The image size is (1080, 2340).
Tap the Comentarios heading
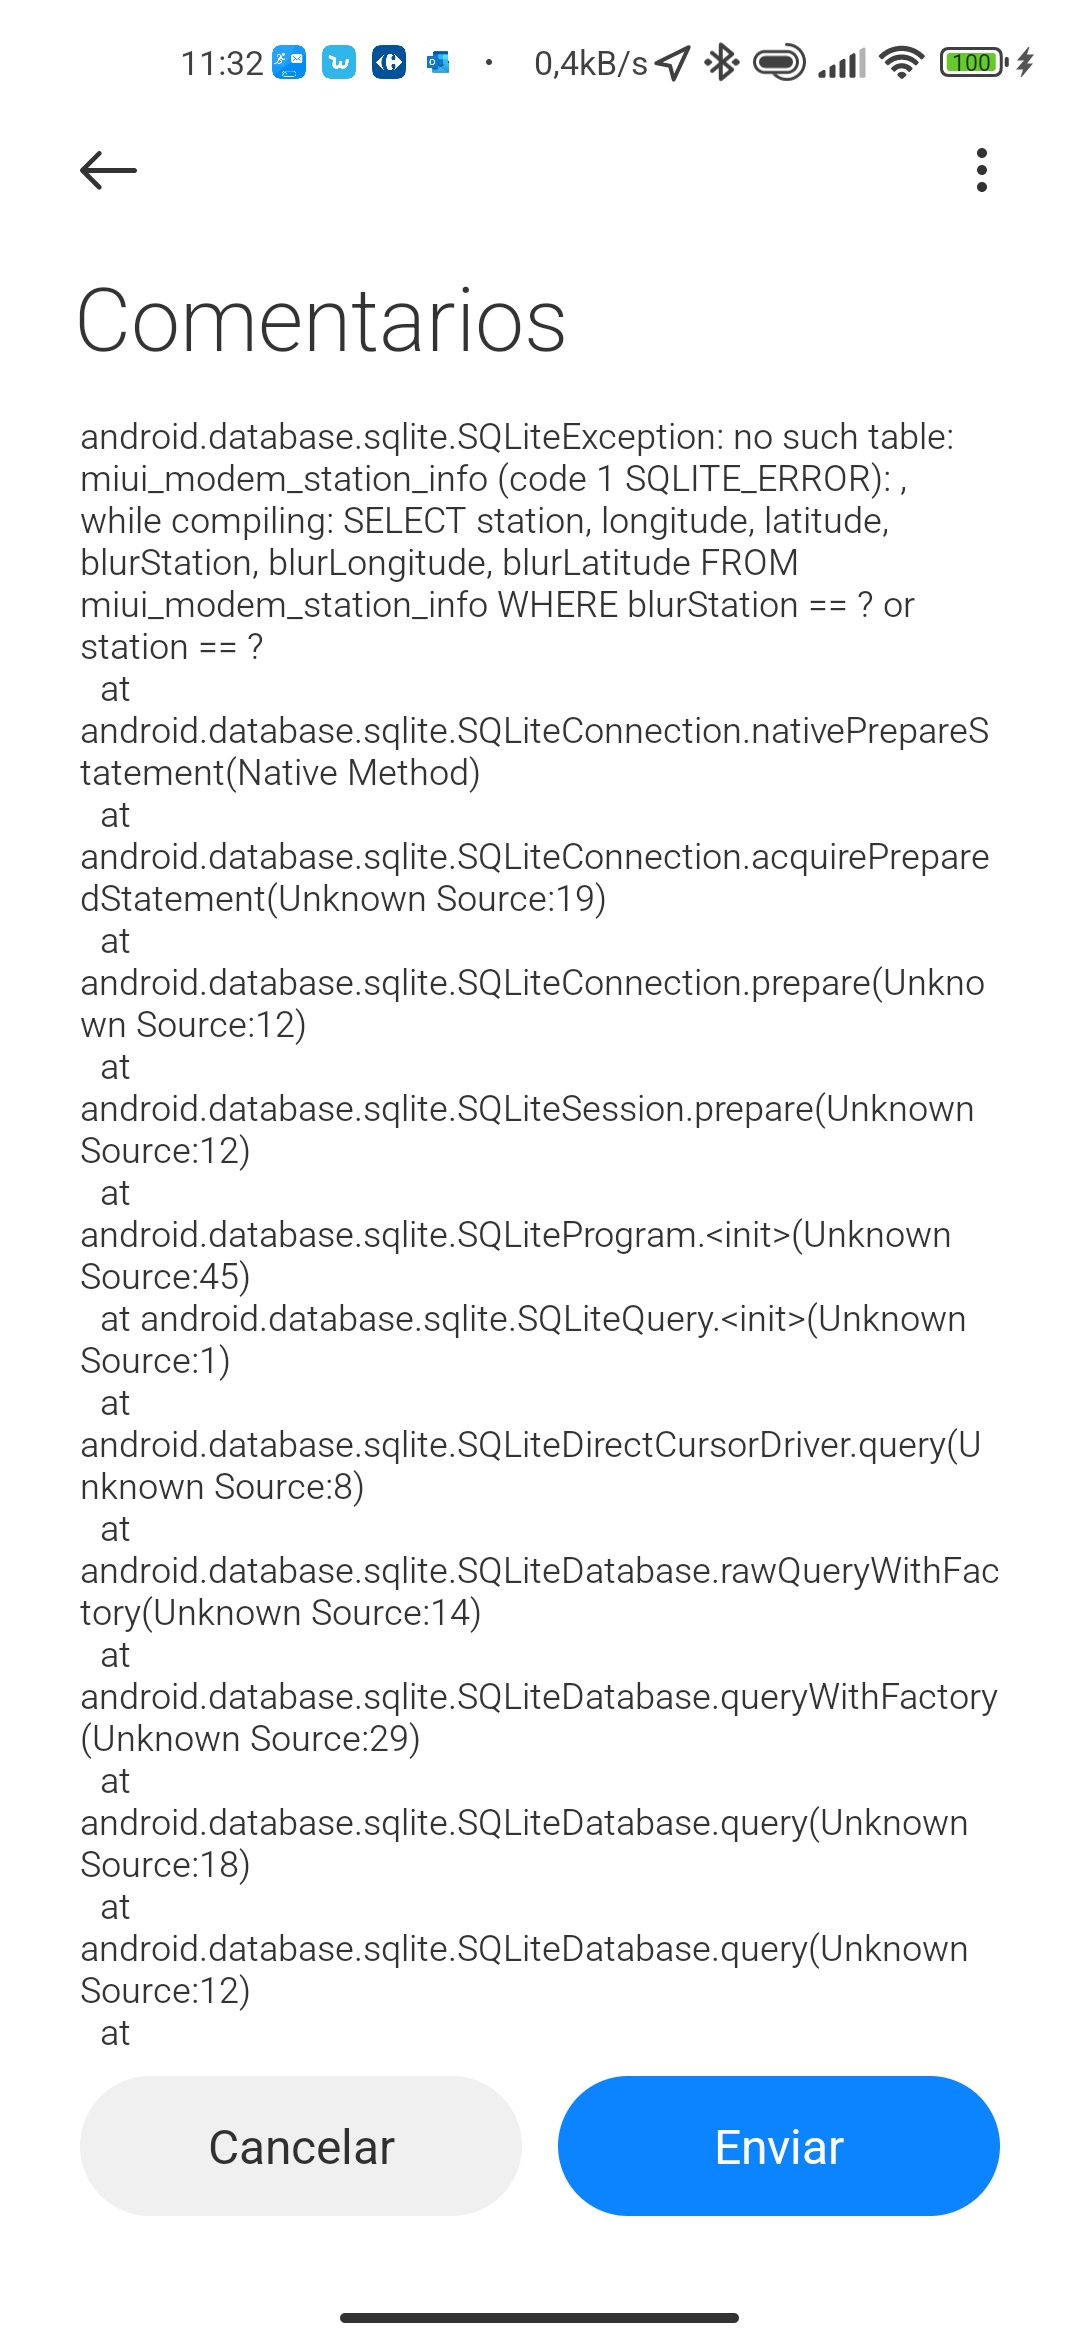coord(321,321)
